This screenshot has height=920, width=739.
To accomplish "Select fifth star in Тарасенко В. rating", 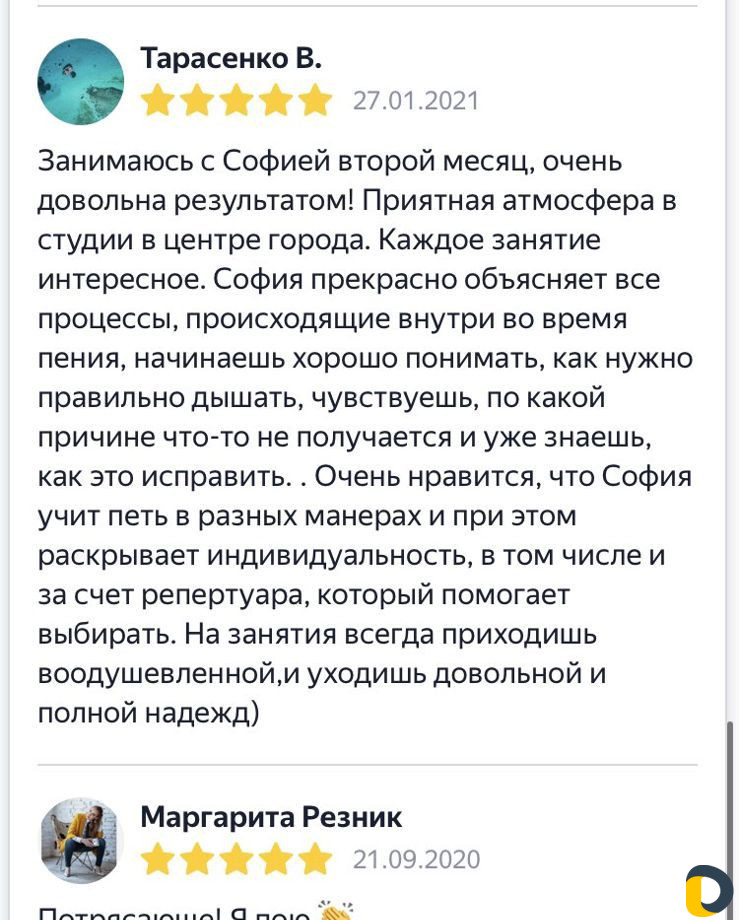I will pyautogui.click(x=315, y=100).
